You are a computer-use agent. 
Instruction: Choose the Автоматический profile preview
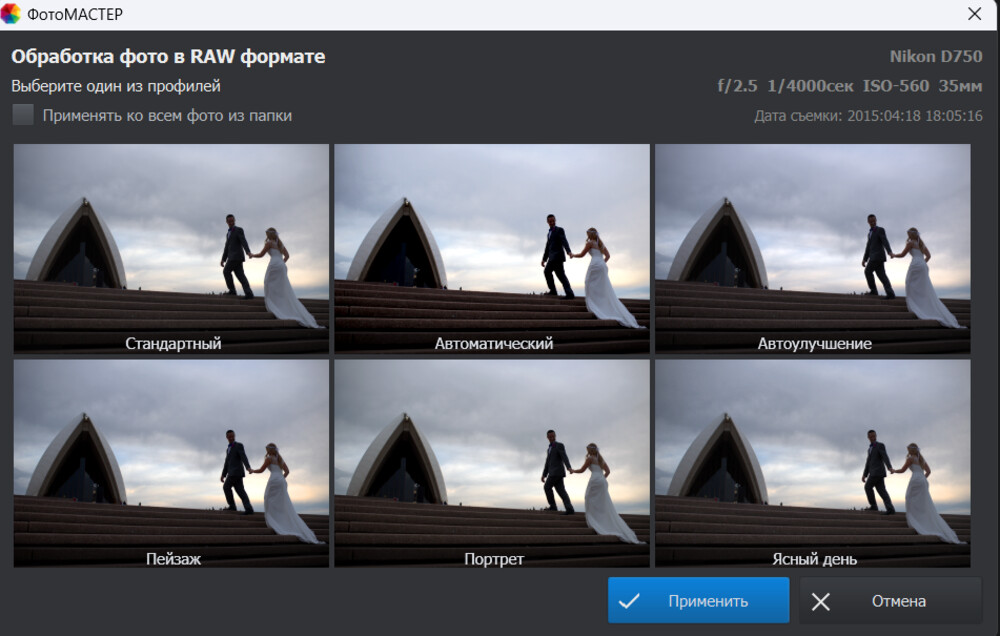coord(492,248)
